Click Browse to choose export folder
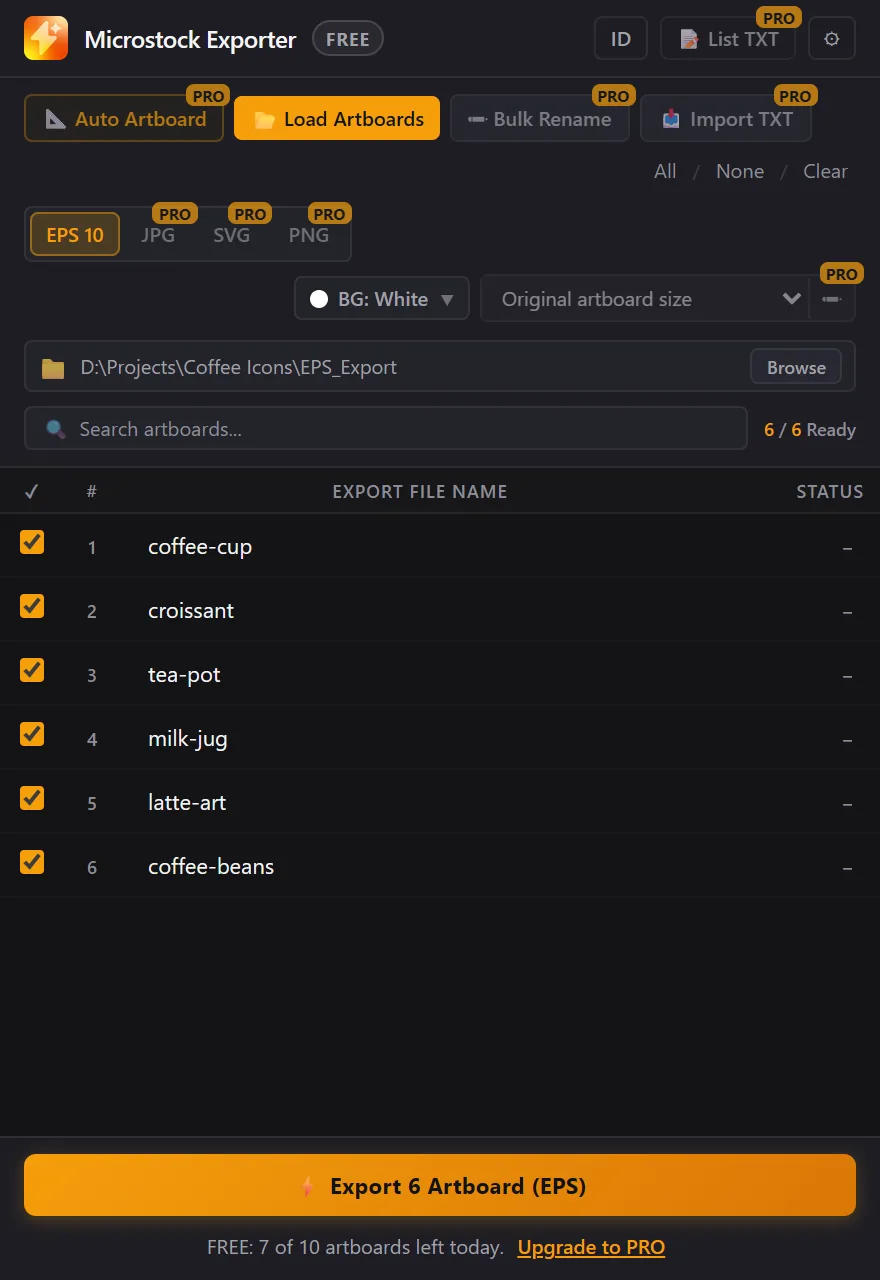Image resolution: width=880 pixels, height=1280 pixels. (796, 367)
